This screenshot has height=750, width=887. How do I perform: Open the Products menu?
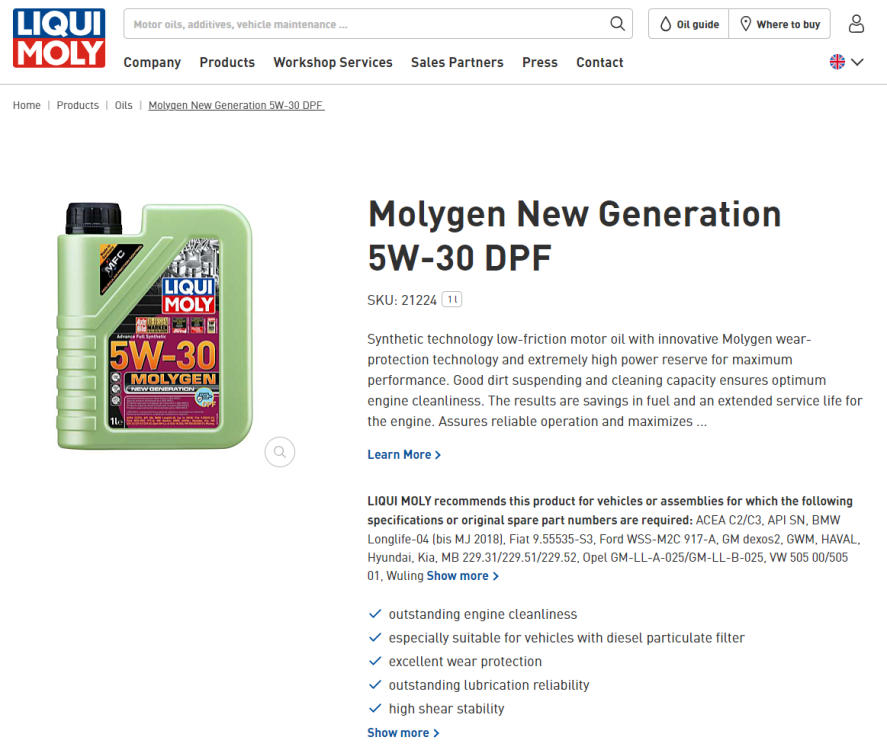tap(227, 62)
